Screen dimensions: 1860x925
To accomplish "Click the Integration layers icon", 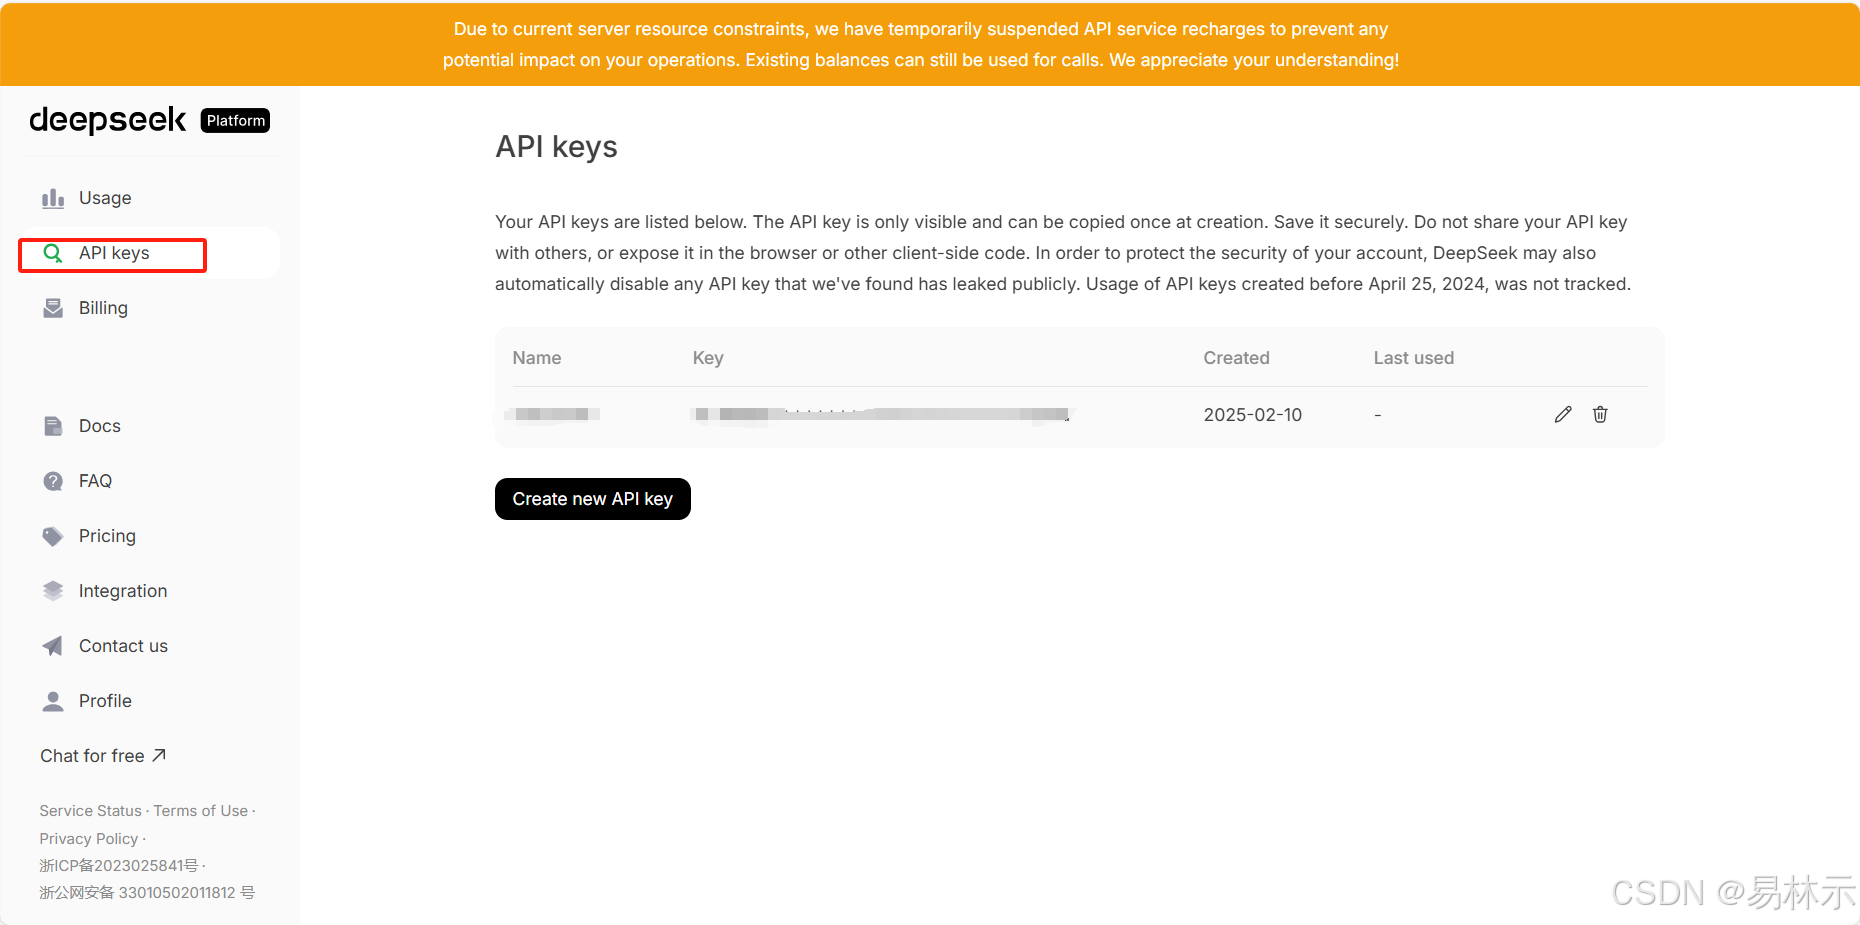I will [53, 591].
